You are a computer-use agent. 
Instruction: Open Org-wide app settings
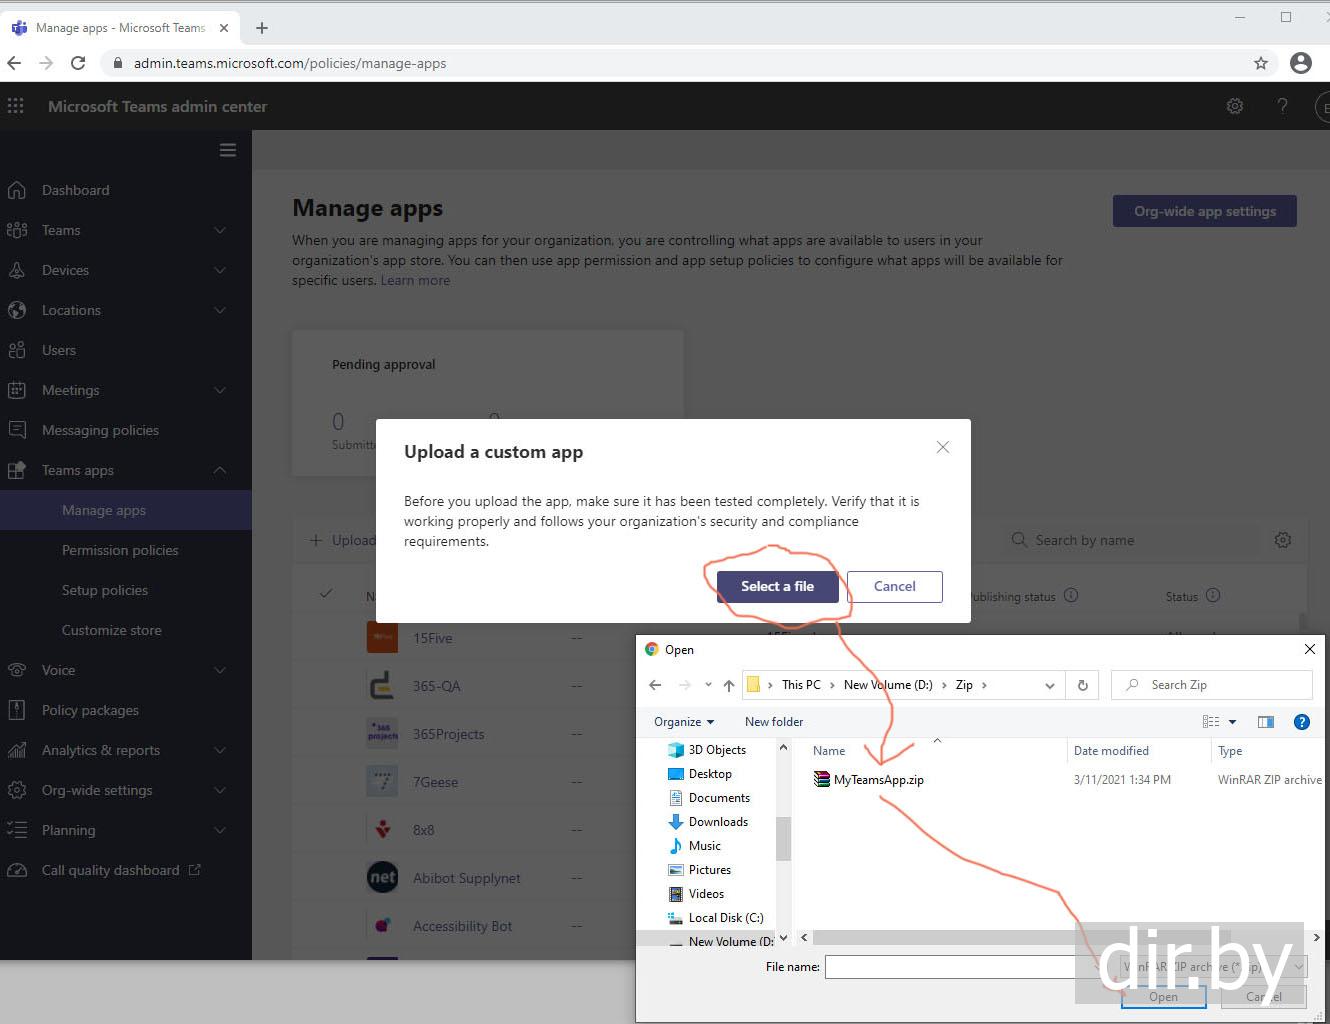click(1205, 211)
